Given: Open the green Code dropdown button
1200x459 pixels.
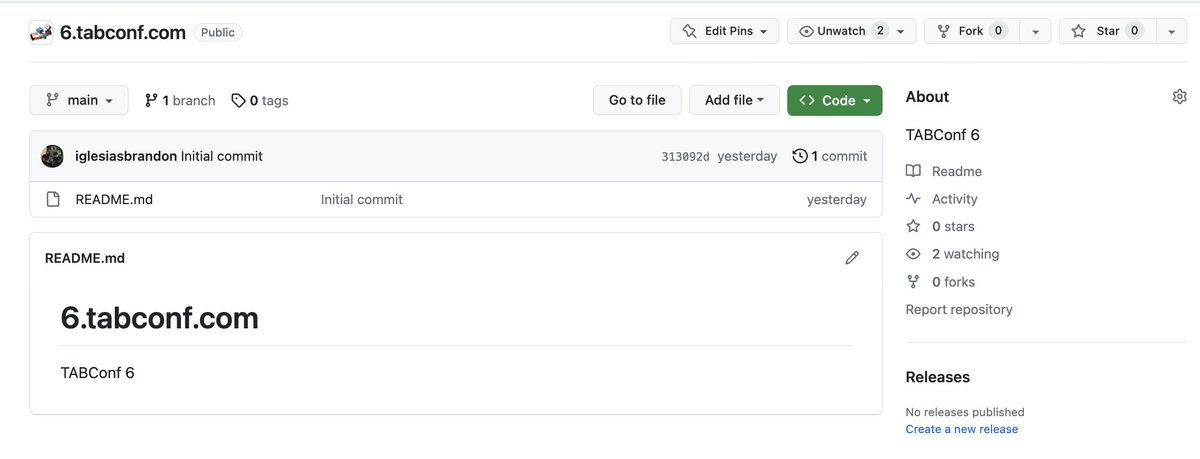Looking at the screenshot, I should click(835, 100).
